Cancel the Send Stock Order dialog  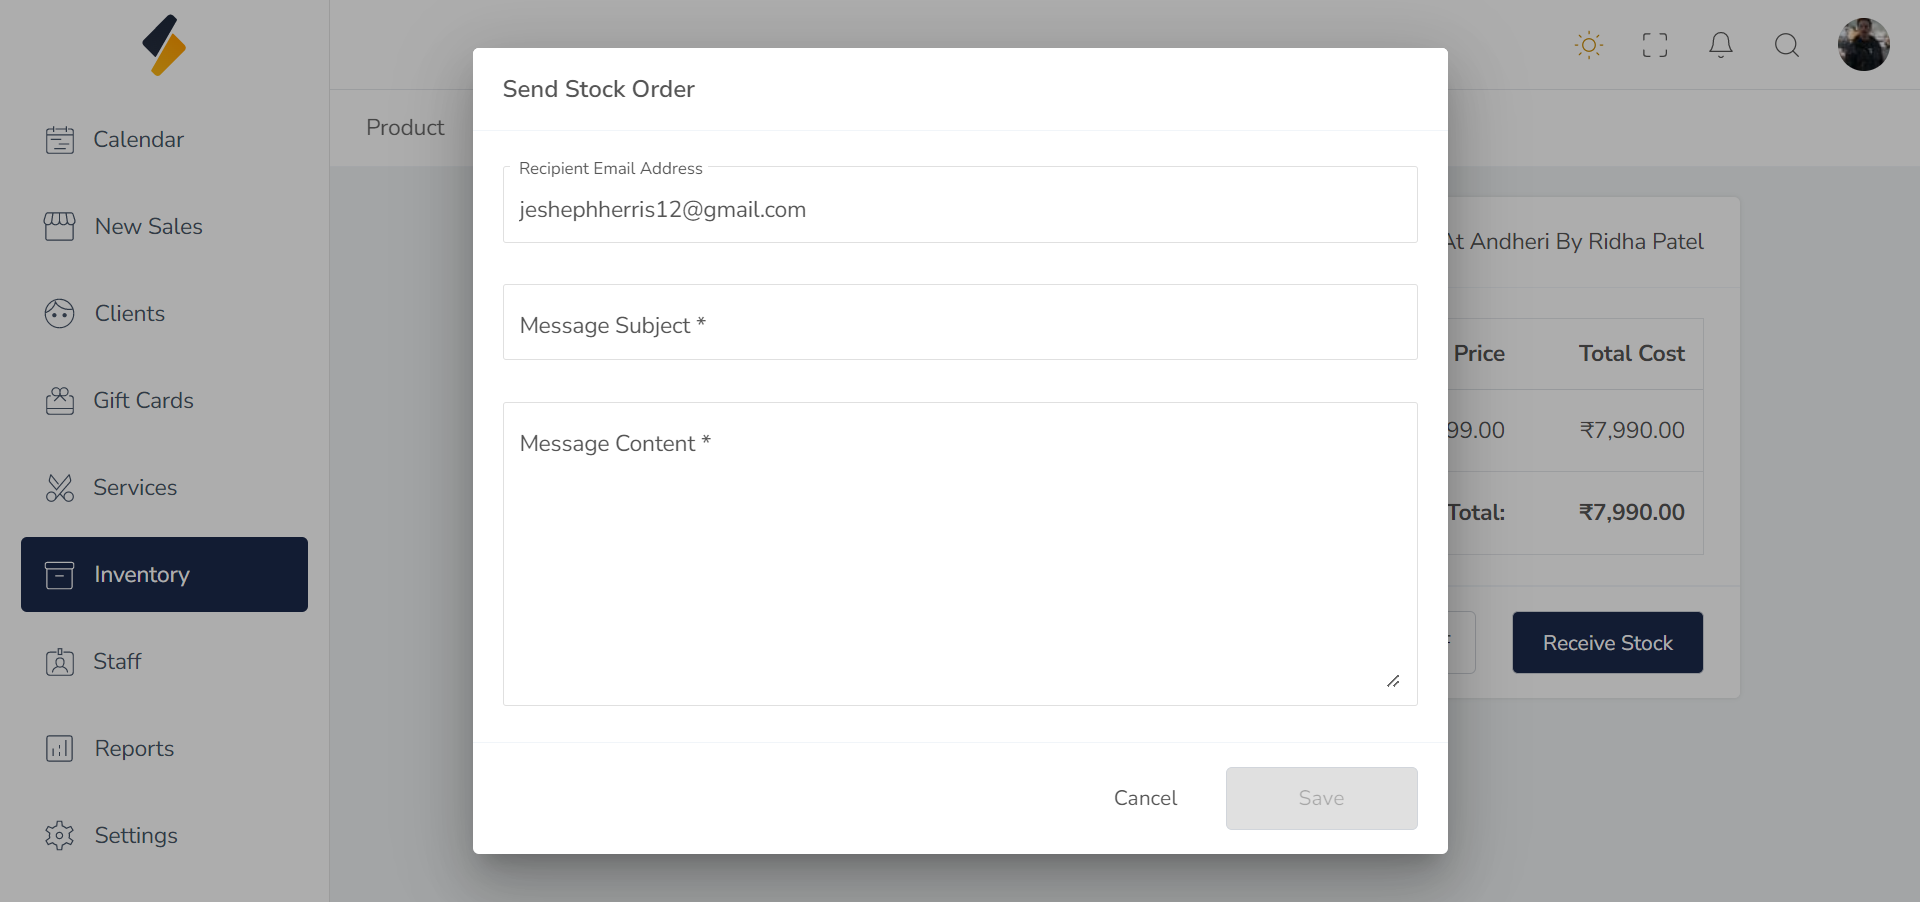click(x=1145, y=798)
